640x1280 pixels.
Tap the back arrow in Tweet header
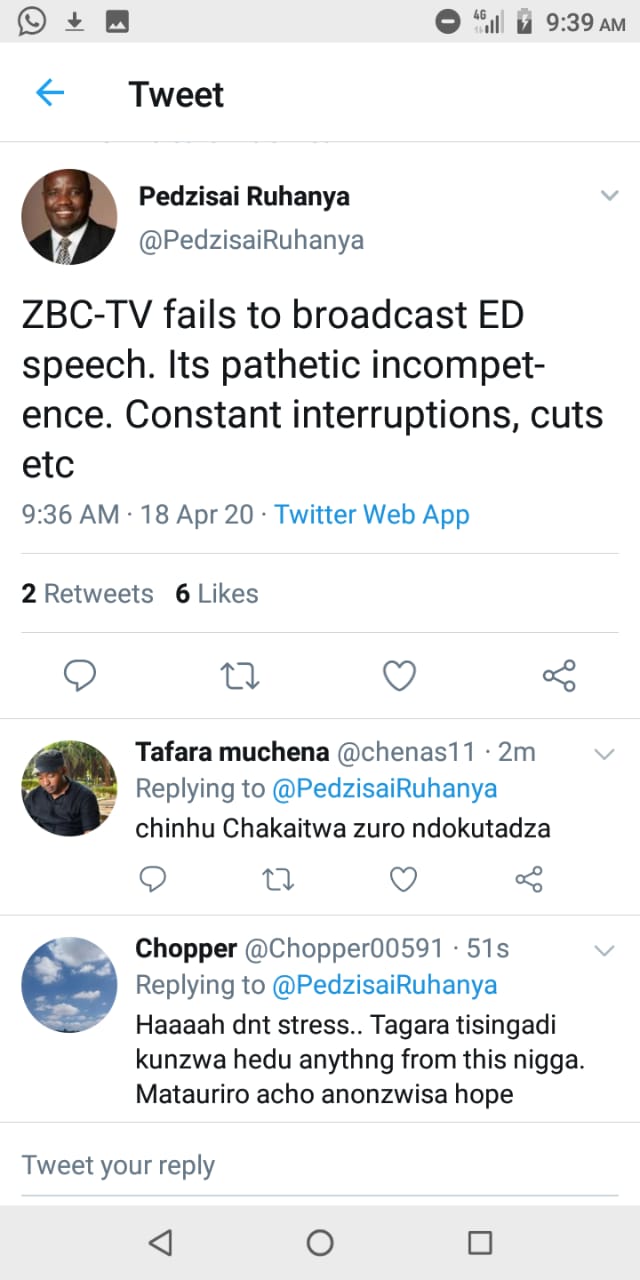coord(50,93)
